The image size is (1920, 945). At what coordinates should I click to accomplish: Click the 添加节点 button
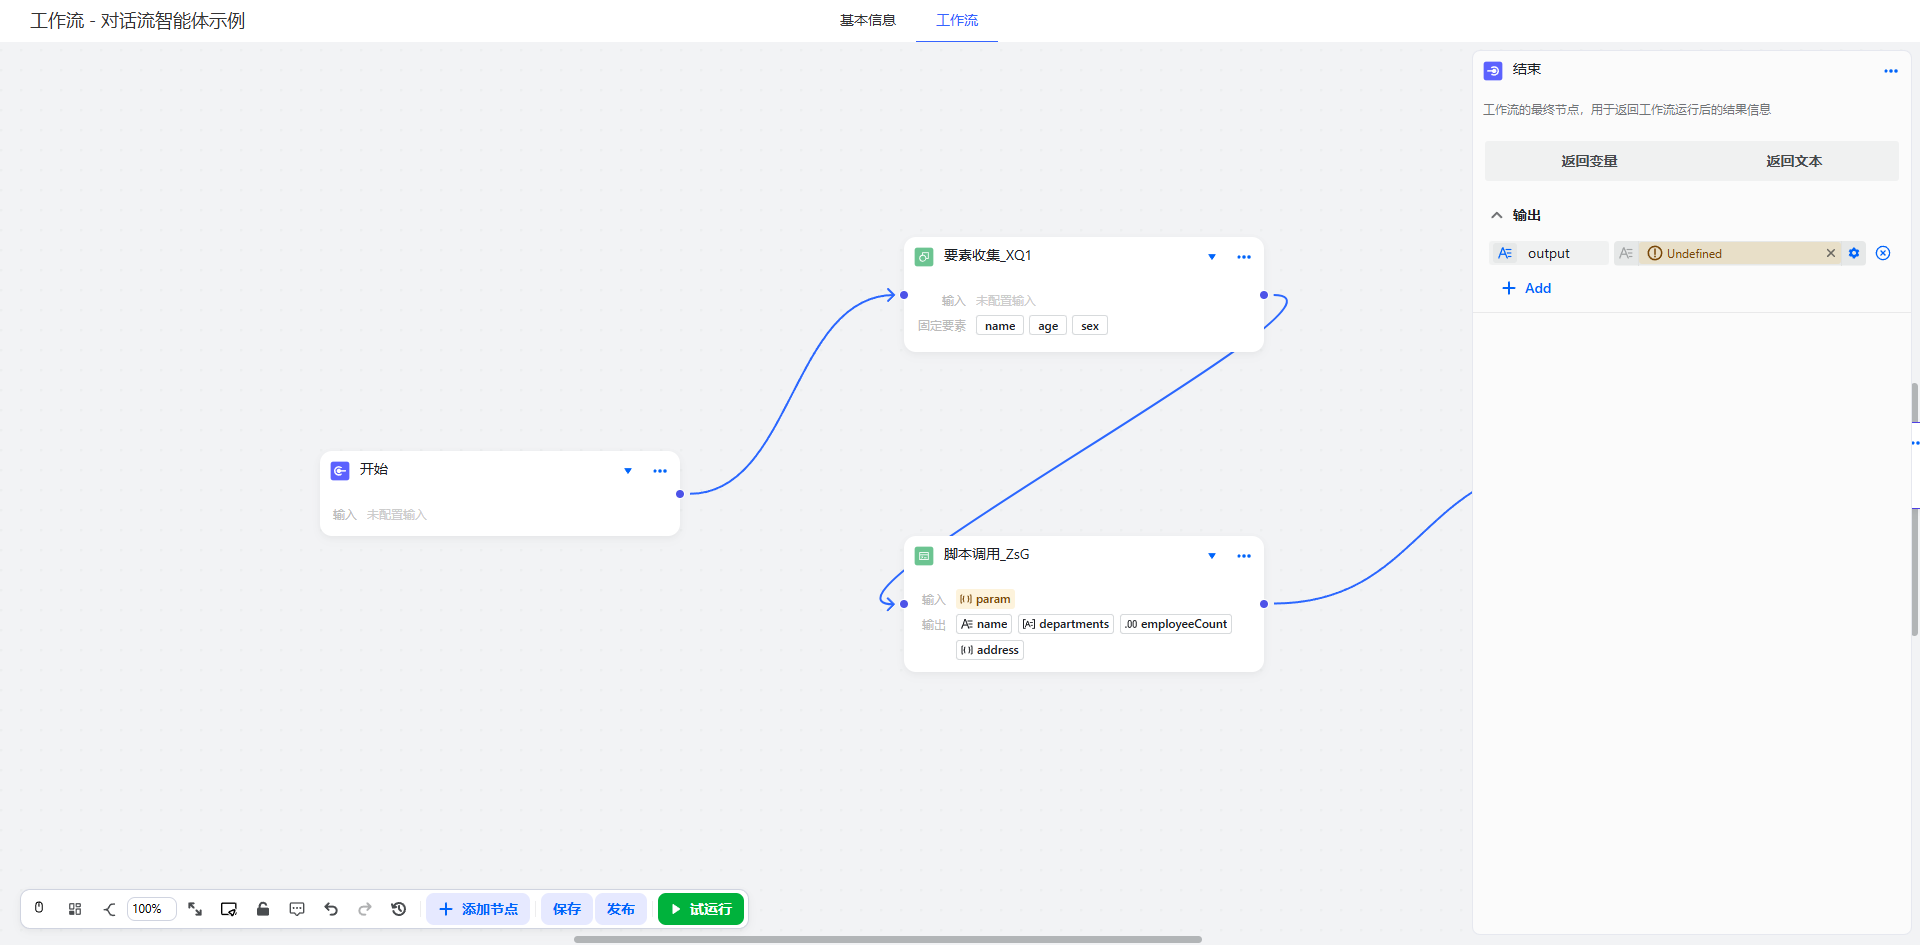tap(478, 909)
